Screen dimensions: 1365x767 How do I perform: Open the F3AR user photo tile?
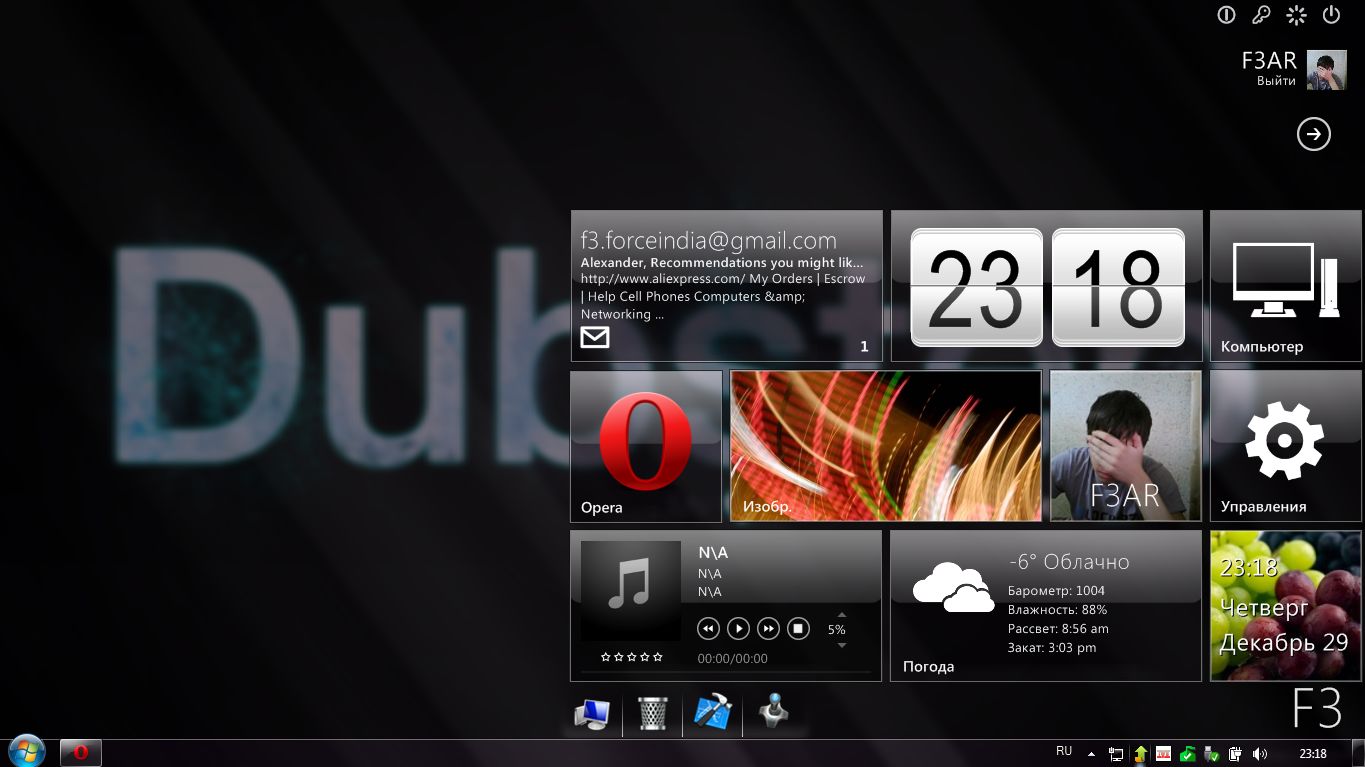point(1126,447)
